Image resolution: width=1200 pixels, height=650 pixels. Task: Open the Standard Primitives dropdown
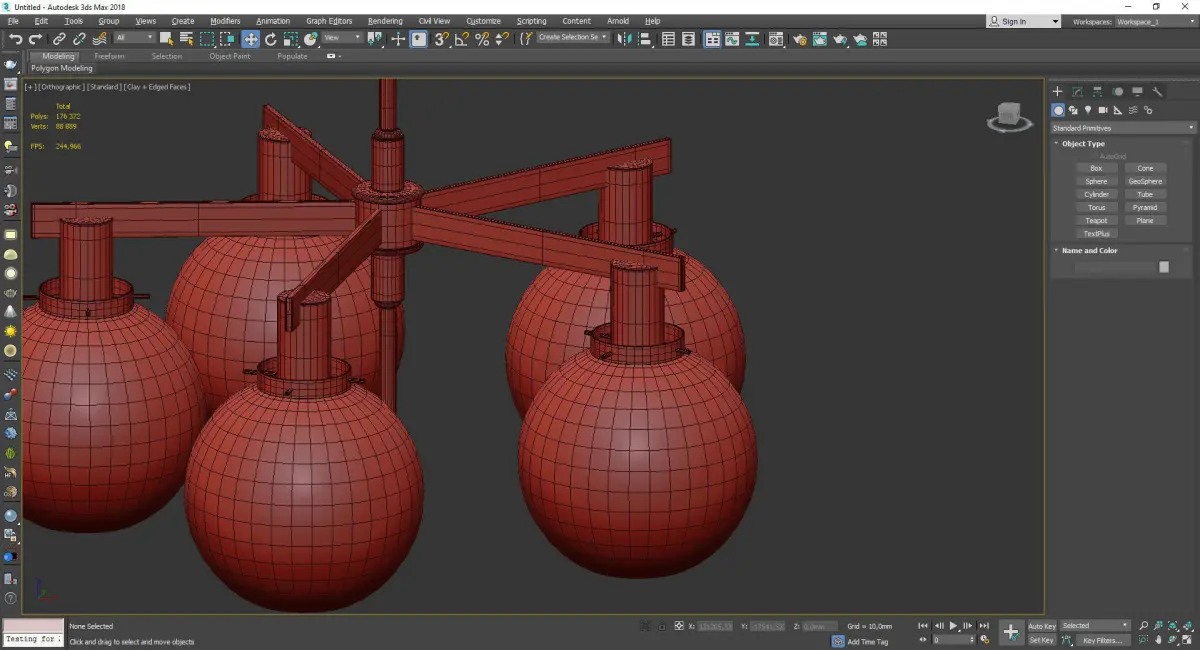click(x=1122, y=128)
